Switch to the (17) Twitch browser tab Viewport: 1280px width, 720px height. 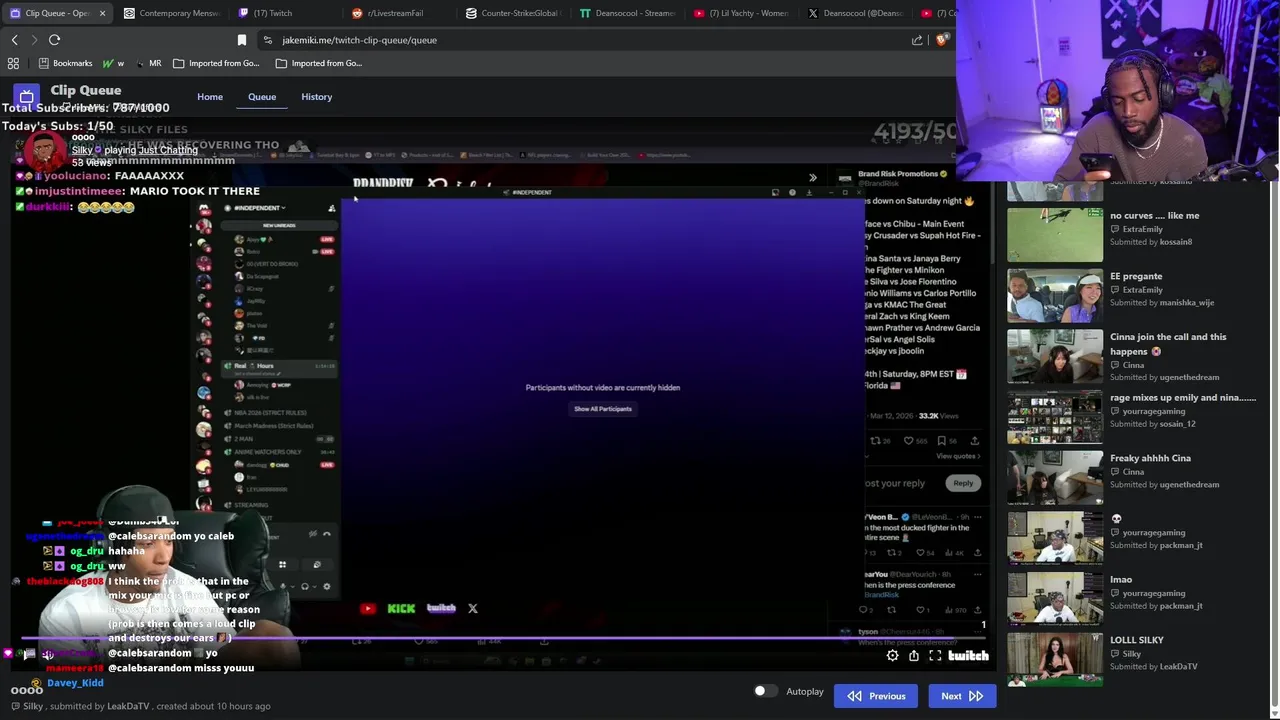tap(264, 13)
